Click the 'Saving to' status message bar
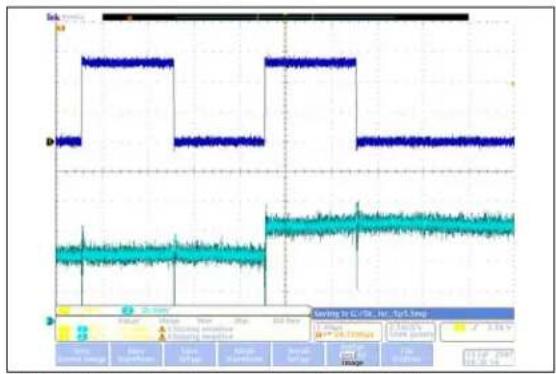This screenshot has width=556, height=374. tap(413, 314)
